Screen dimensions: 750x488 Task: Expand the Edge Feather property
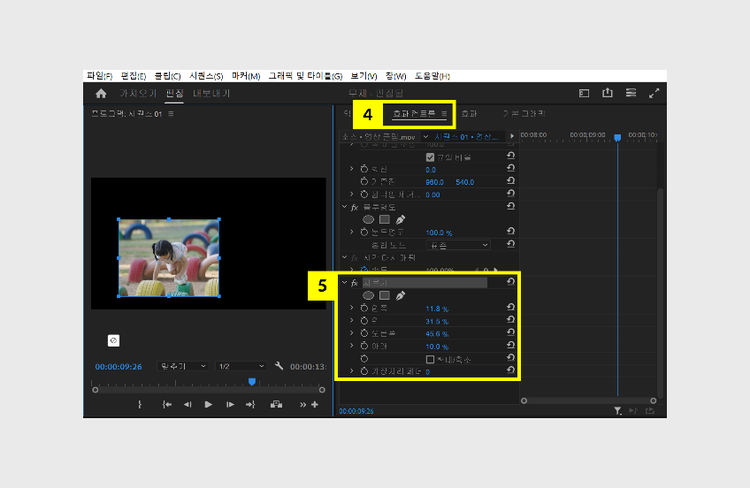click(x=352, y=371)
